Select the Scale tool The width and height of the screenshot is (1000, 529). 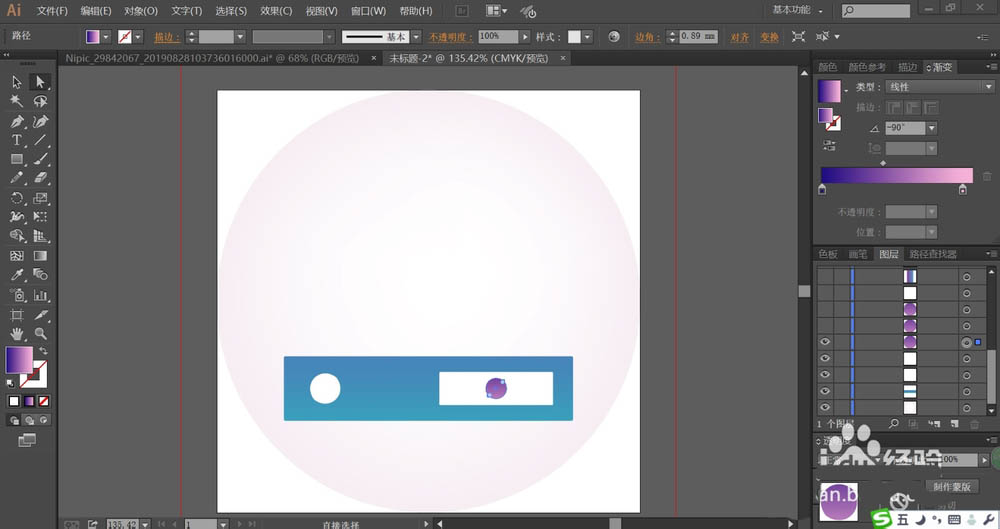[40, 198]
